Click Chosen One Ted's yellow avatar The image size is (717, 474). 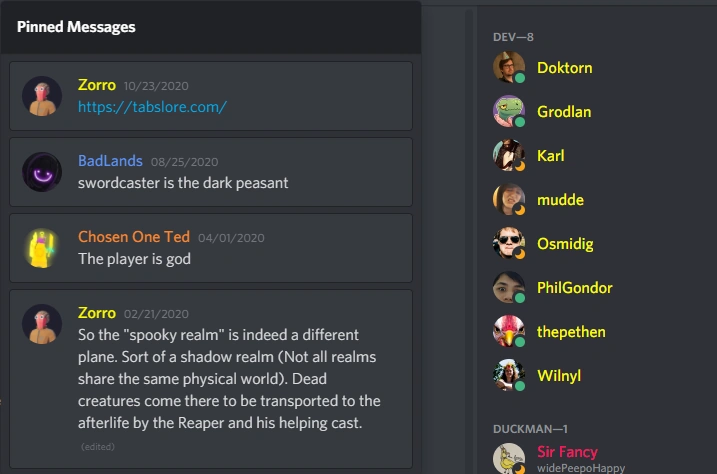pyautogui.click(x=42, y=248)
